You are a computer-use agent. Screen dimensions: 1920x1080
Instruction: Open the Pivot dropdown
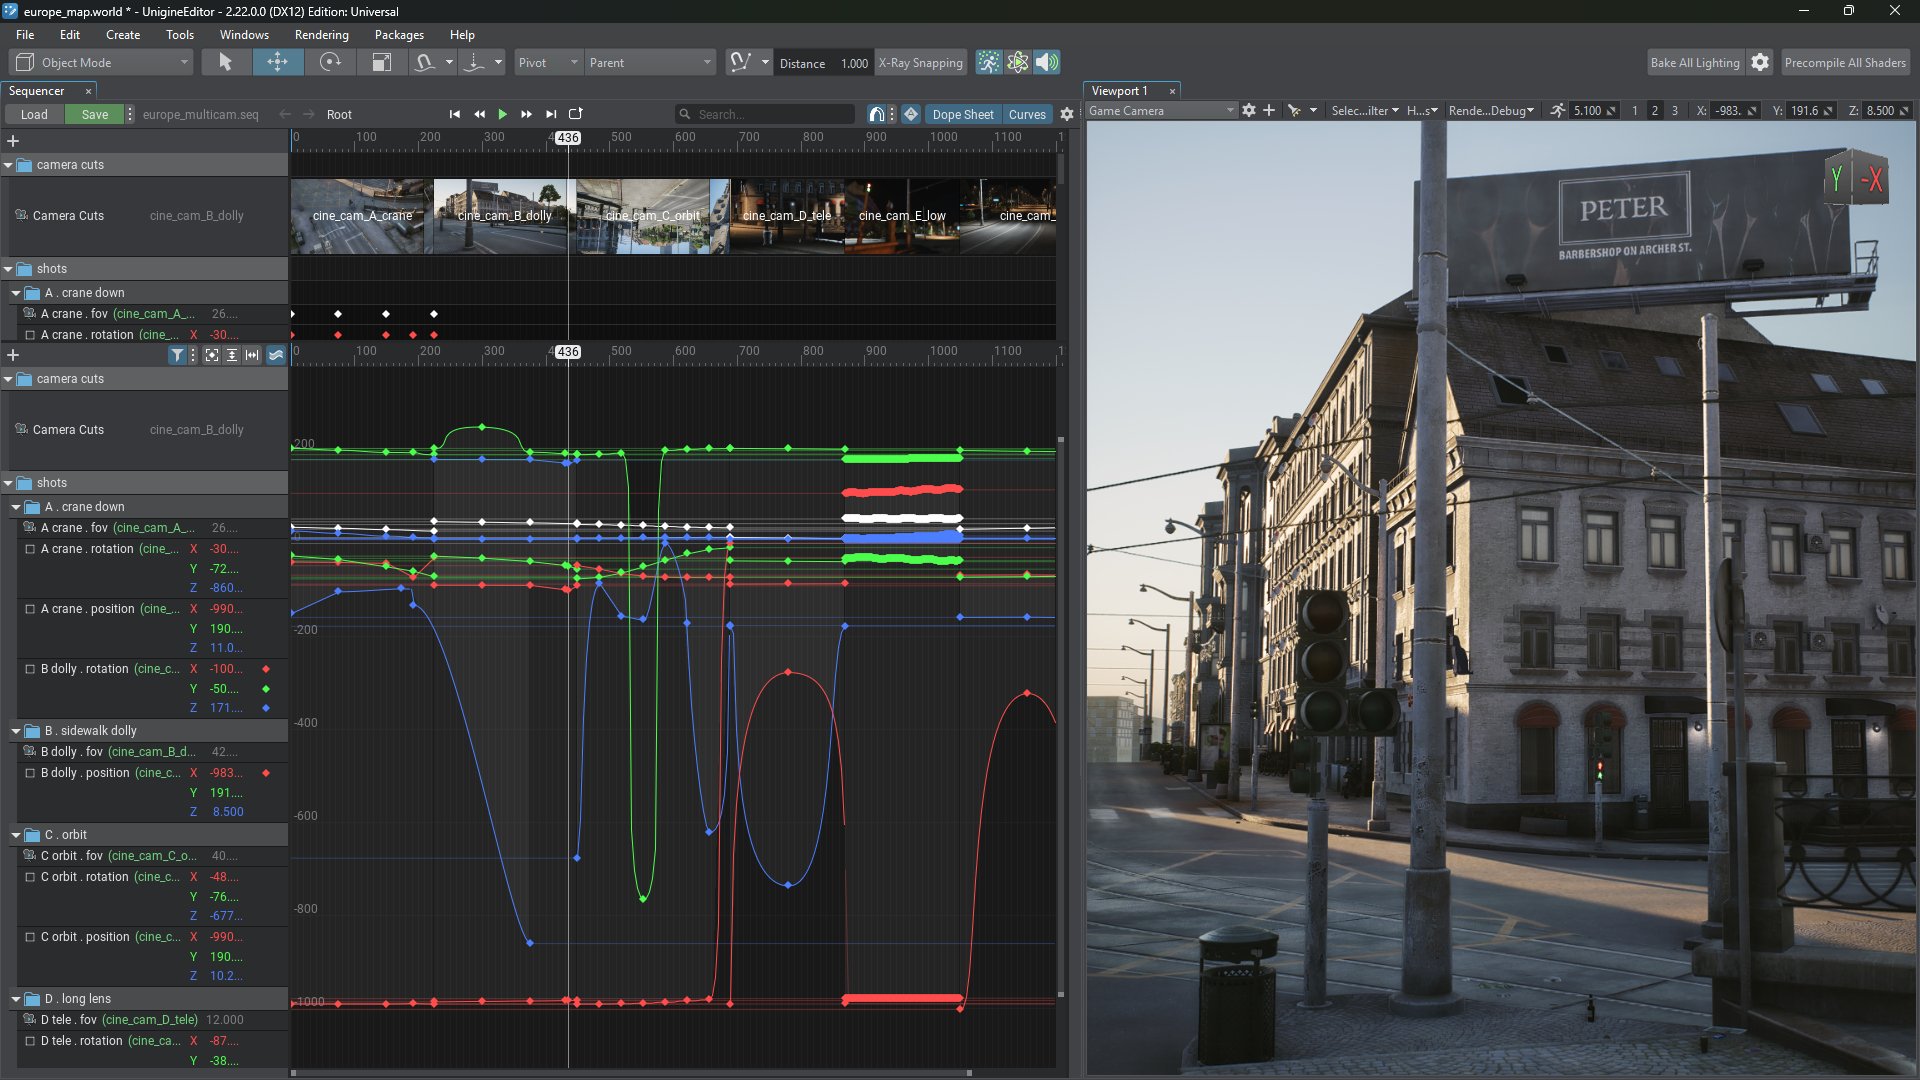coord(548,62)
